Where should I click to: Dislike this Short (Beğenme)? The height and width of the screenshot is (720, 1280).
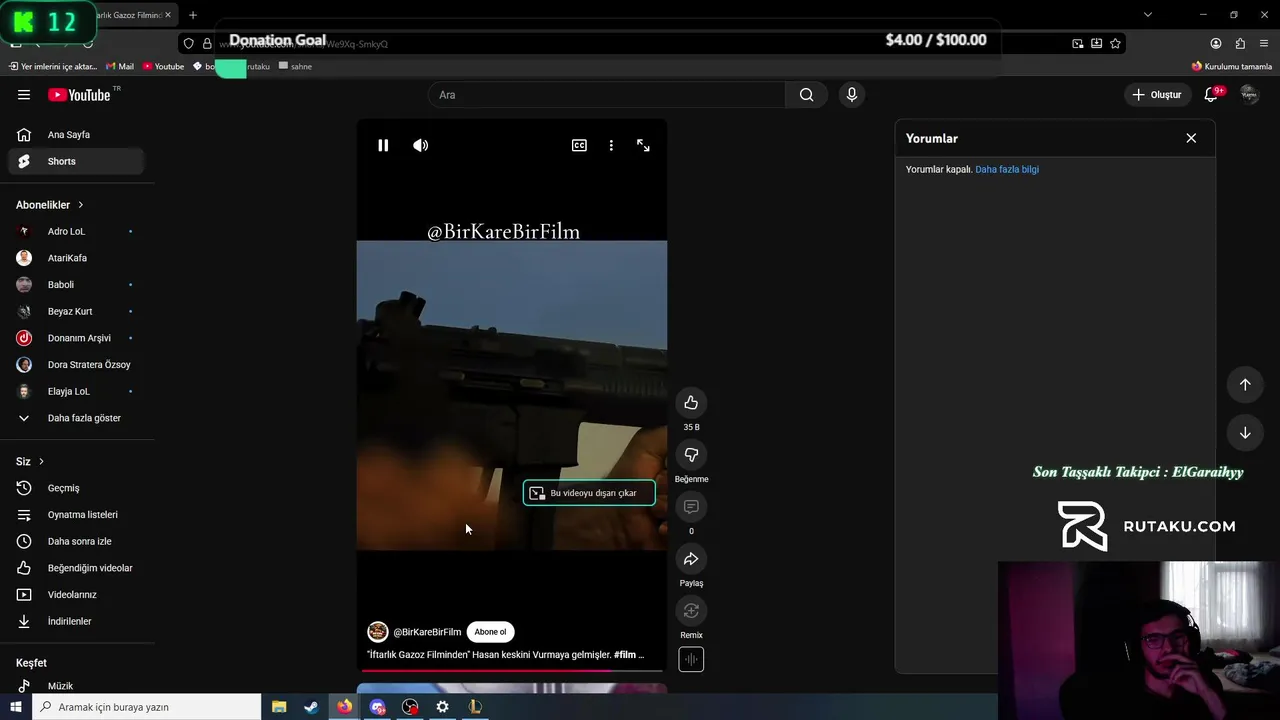point(691,455)
